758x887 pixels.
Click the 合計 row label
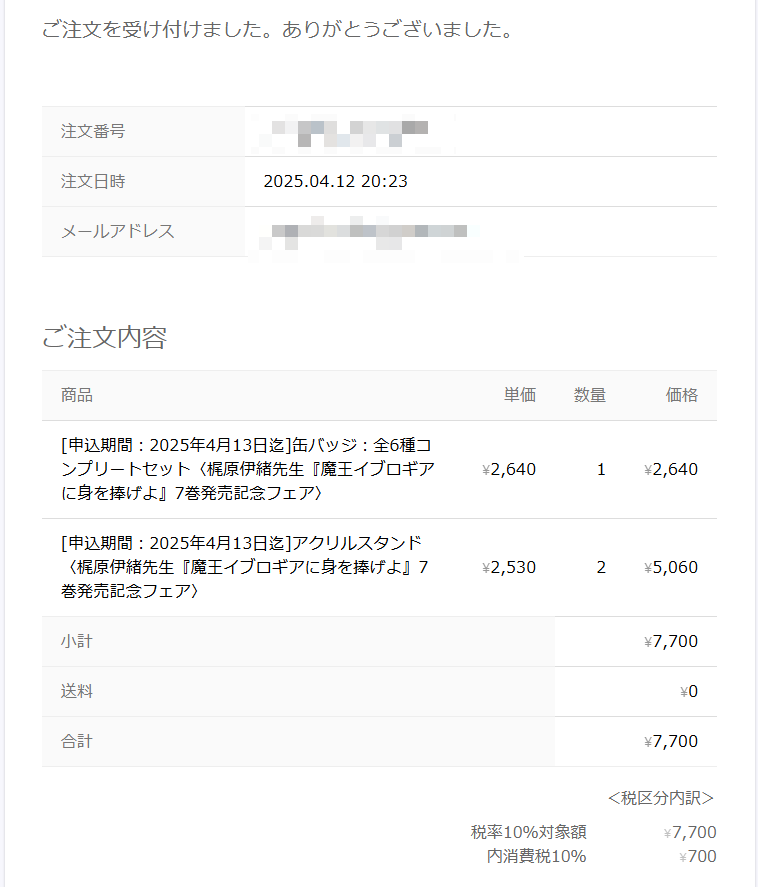[x=76, y=741]
